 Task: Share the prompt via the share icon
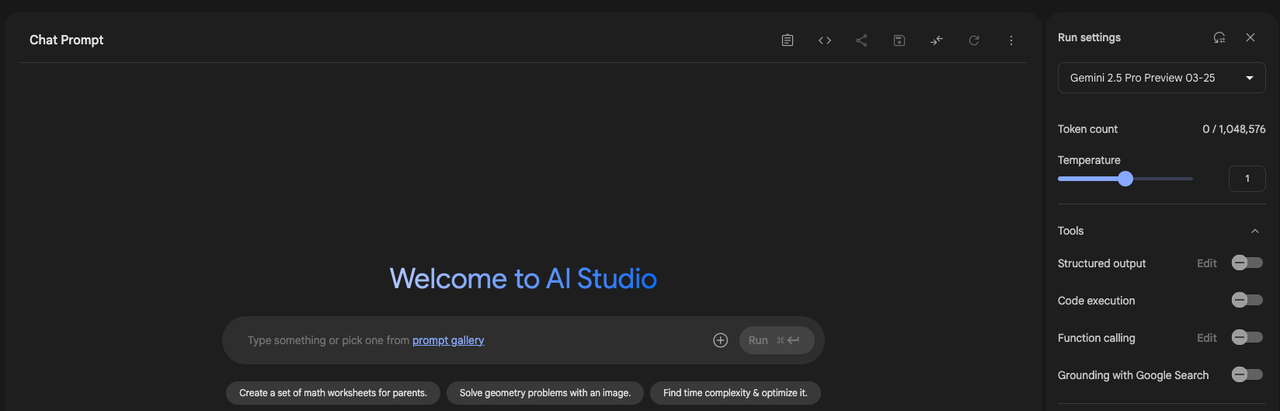tap(862, 40)
